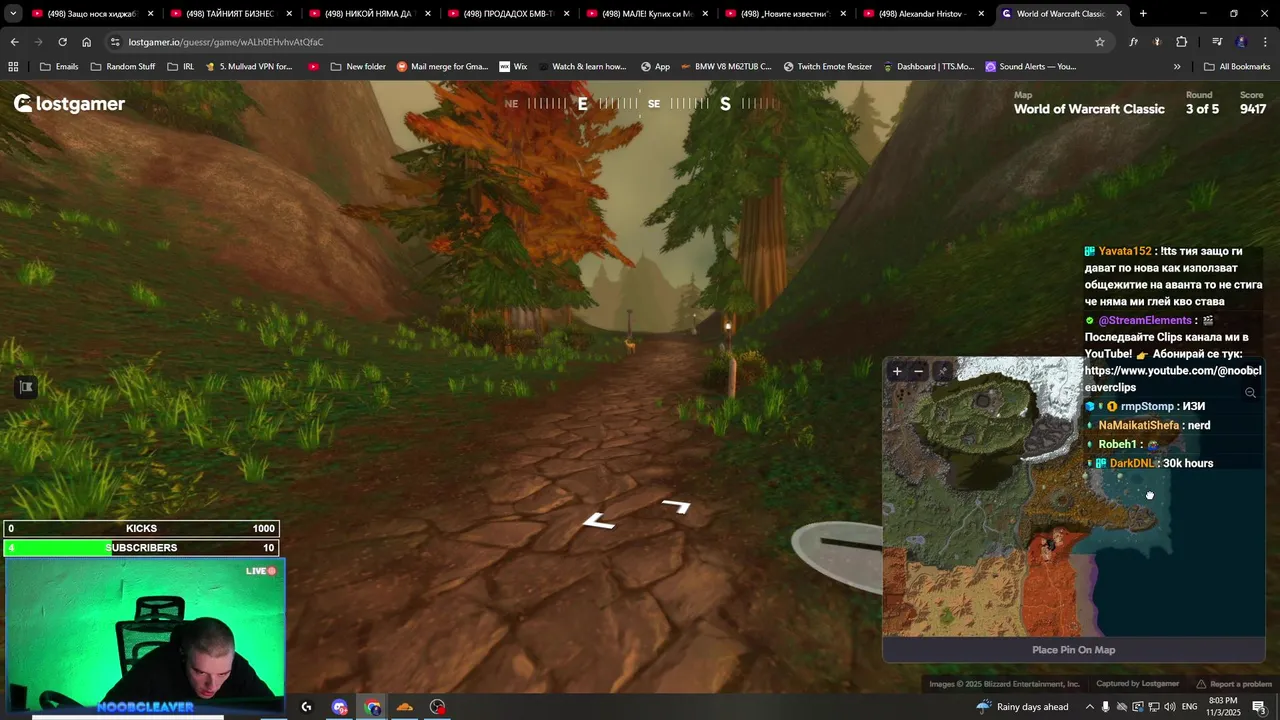This screenshot has width=1280, height=720.
Task: Switch to the МАЛЕ! Купих си tab
Action: [x=648, y=14]
